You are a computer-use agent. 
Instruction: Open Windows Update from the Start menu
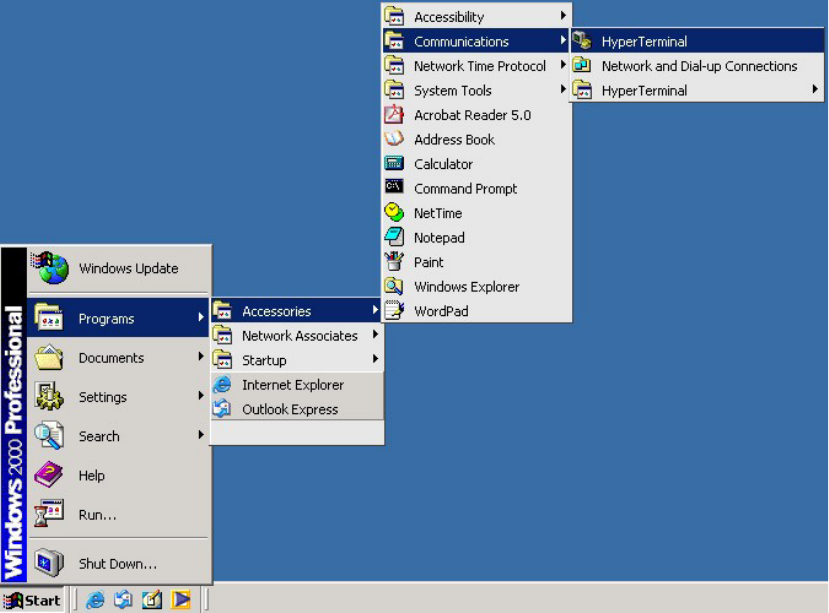[119, 269]
